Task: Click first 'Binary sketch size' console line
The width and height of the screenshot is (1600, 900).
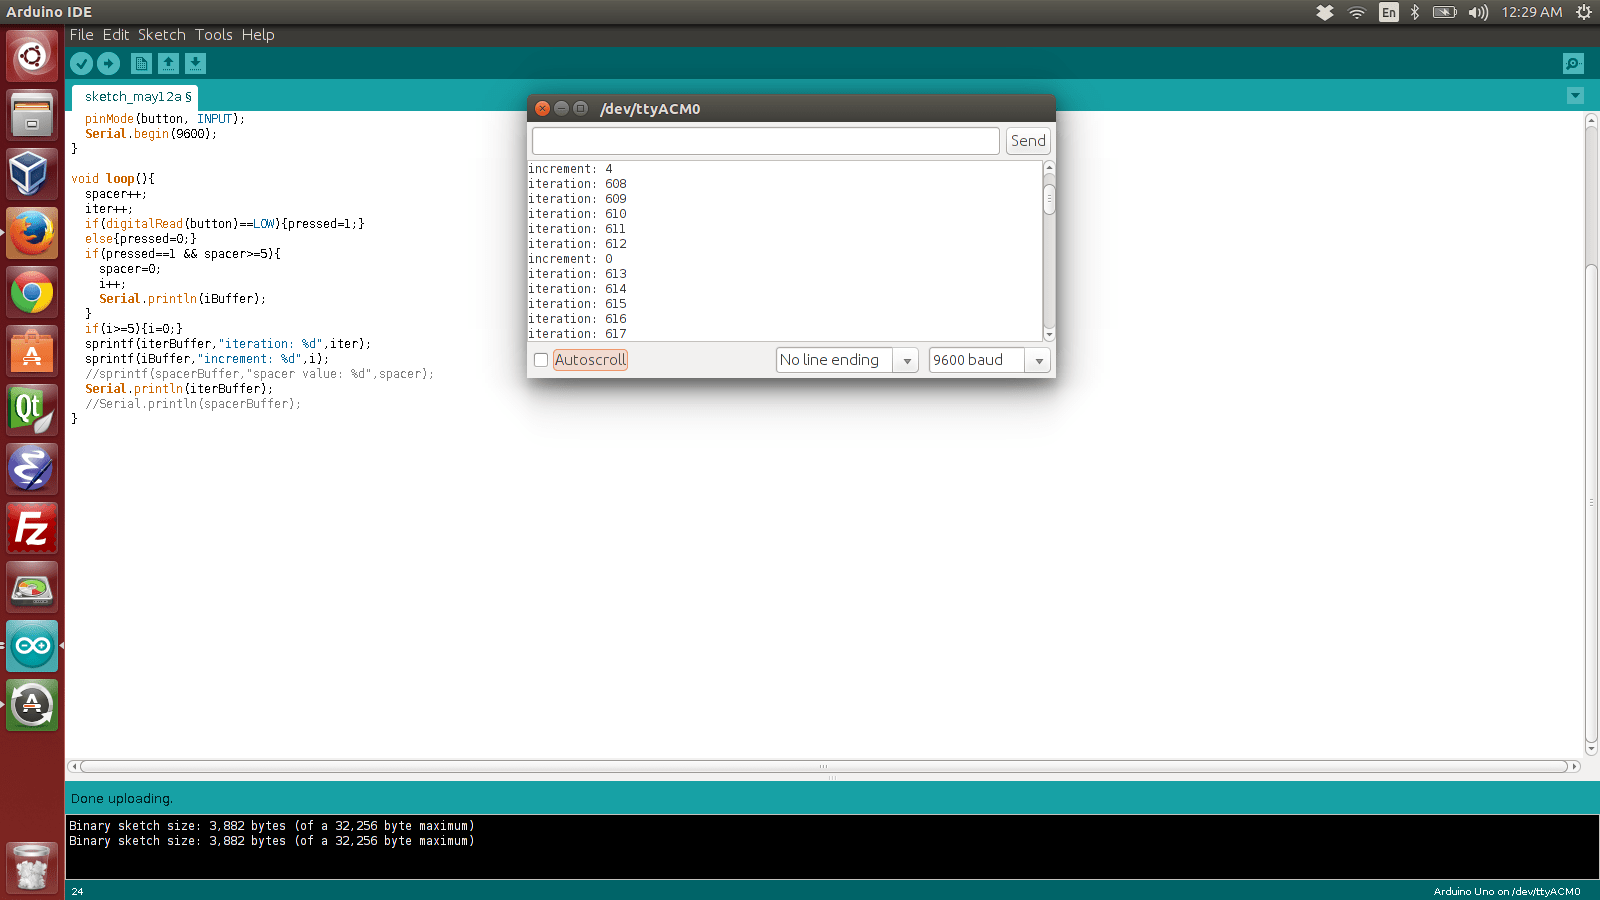Action: pos(272,826)
